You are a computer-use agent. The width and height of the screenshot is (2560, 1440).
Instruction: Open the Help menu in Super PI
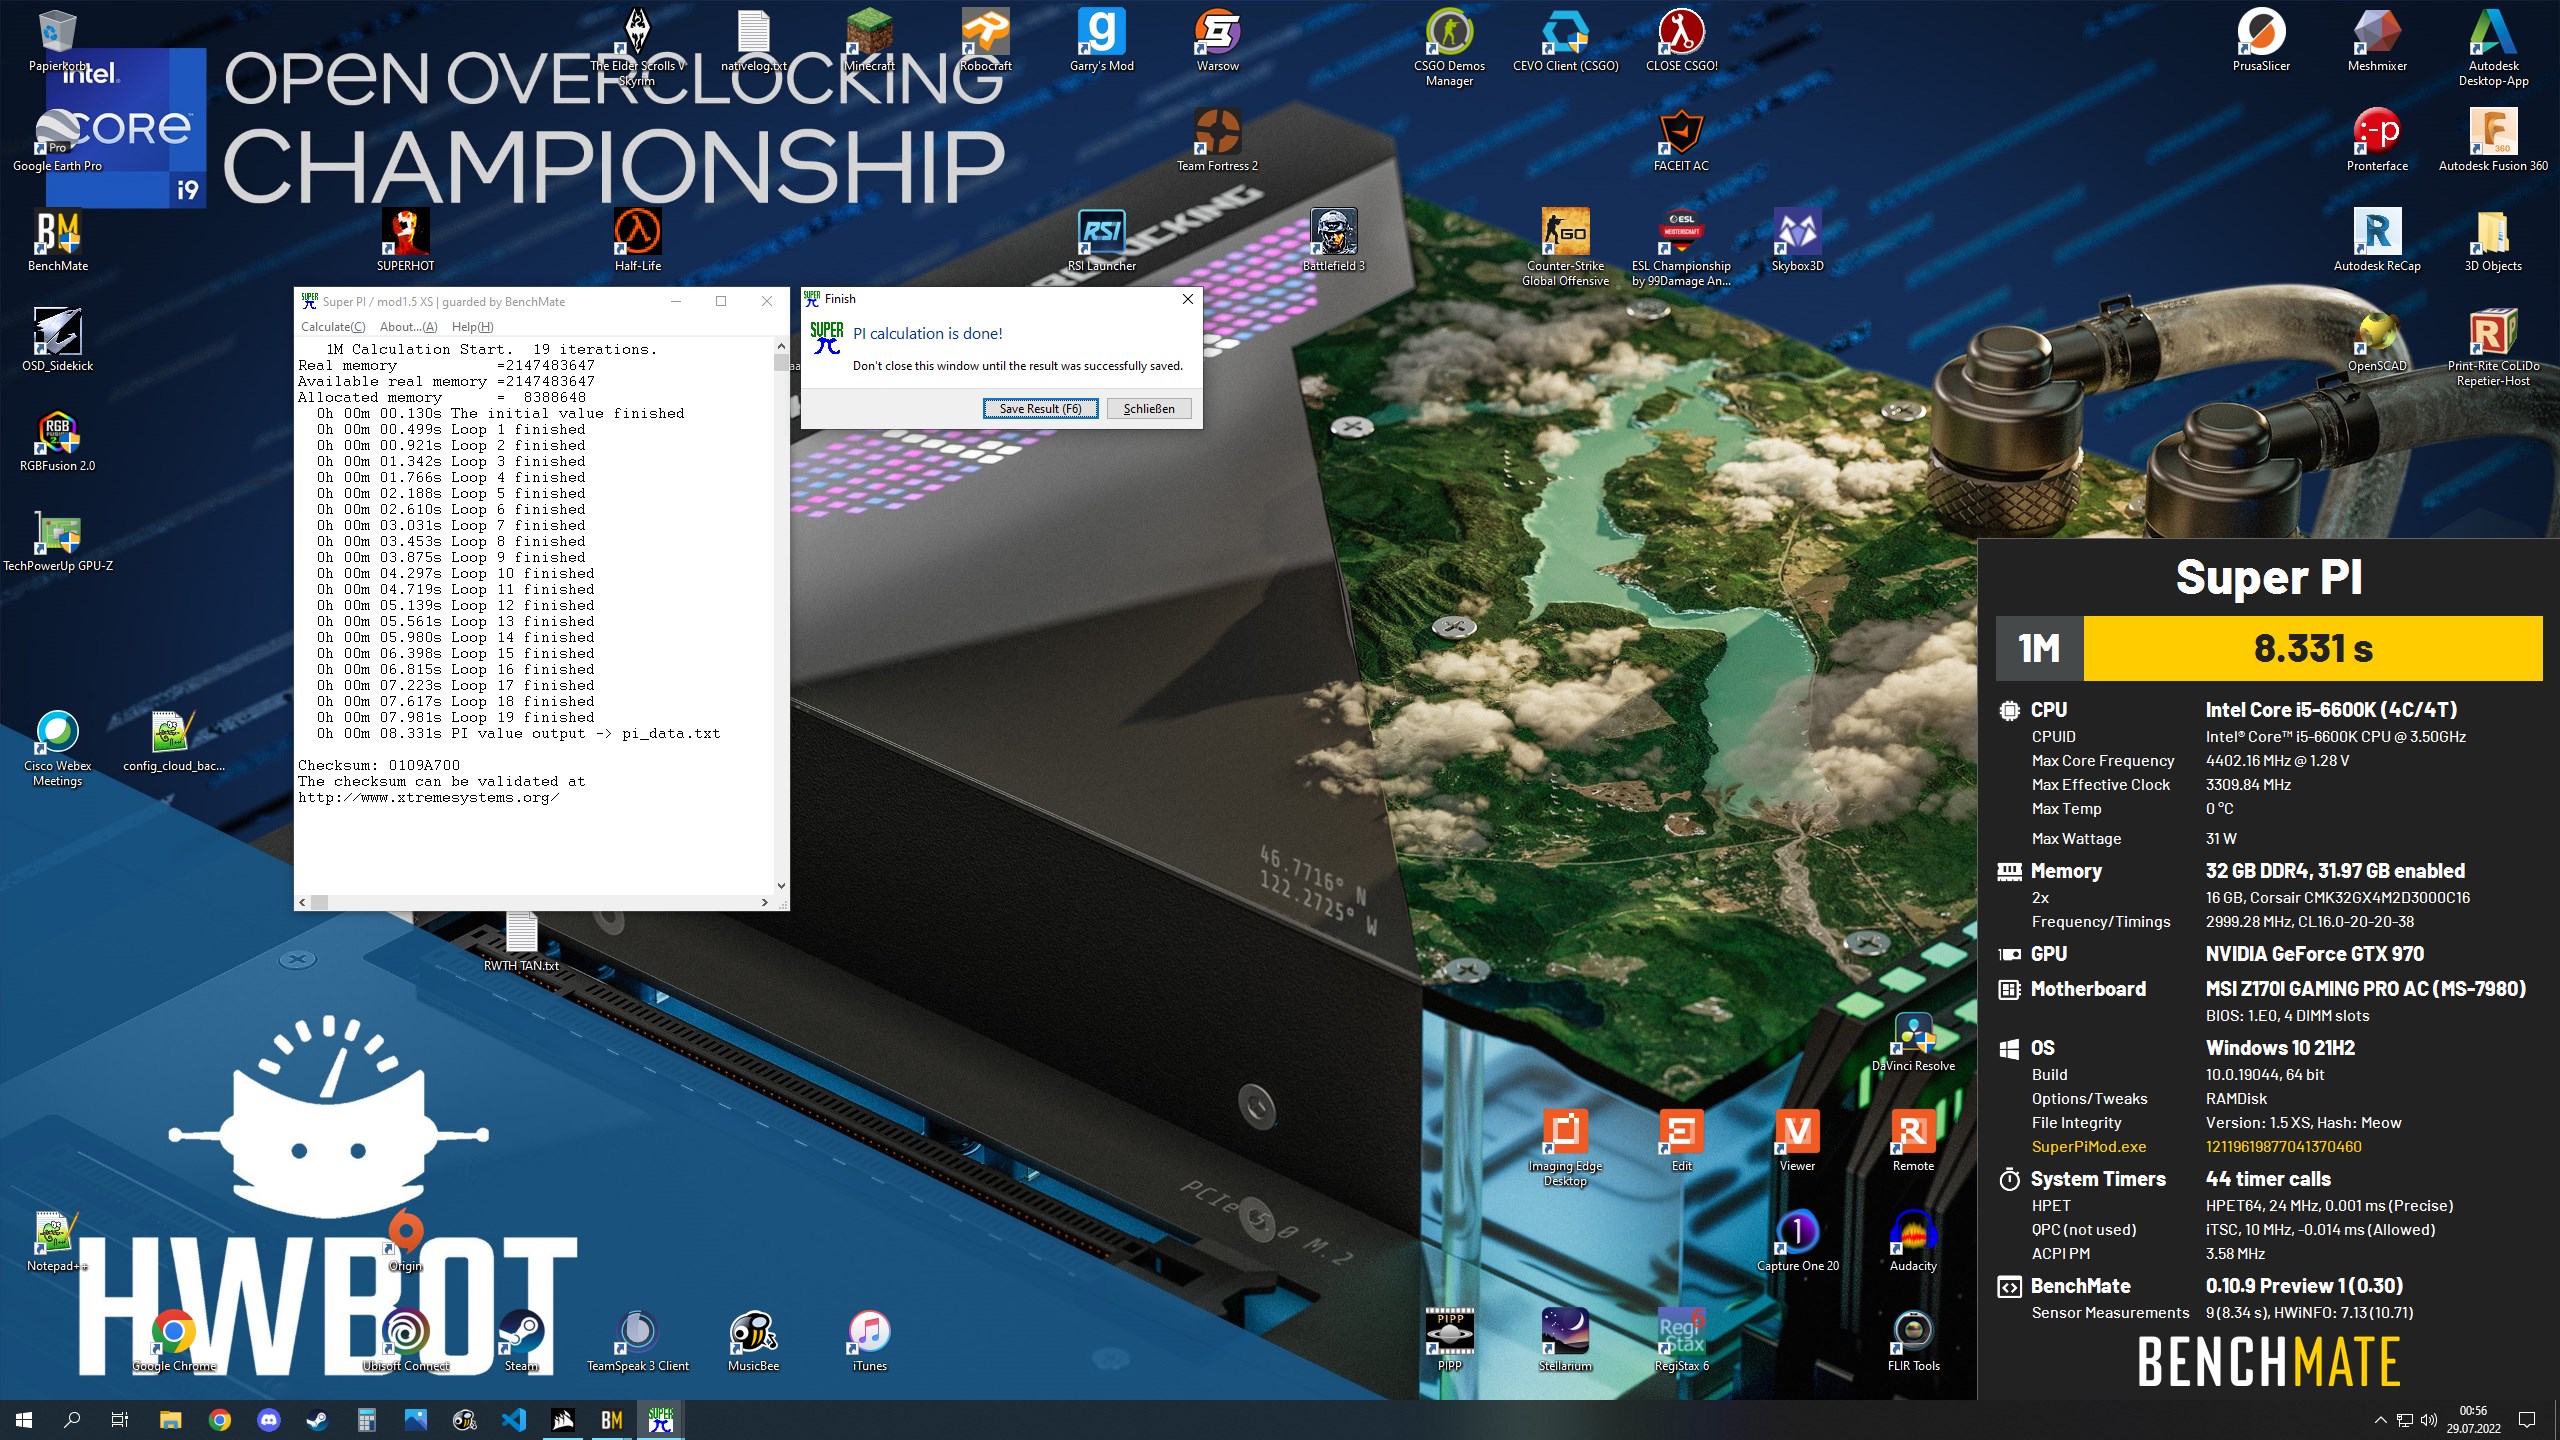pos(472,327)
